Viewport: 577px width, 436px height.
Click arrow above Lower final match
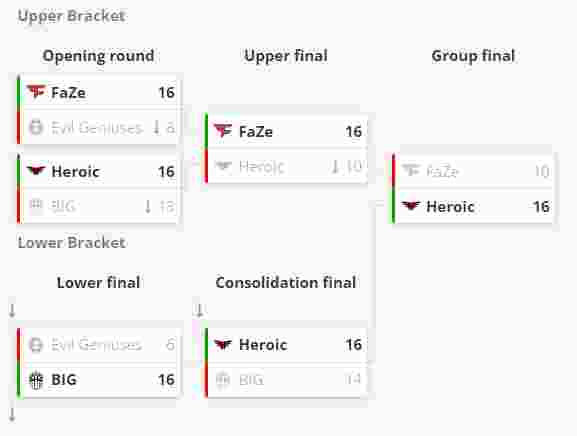coord(12,310)
